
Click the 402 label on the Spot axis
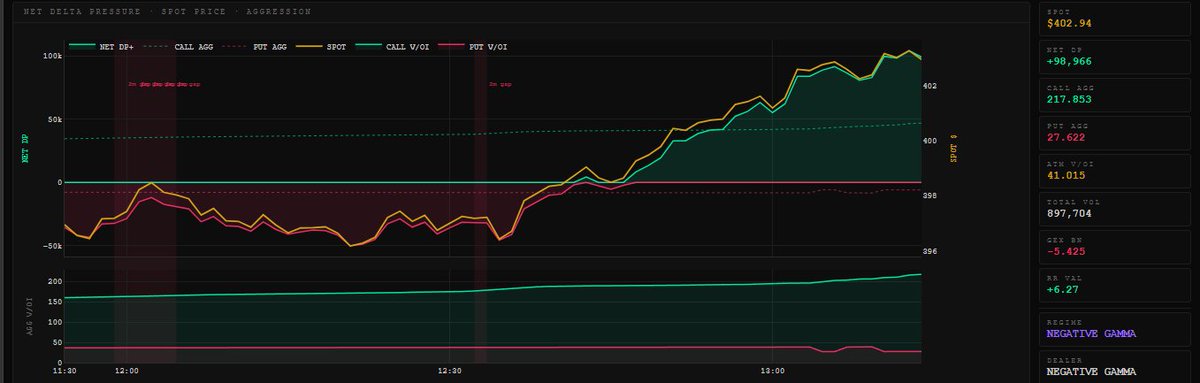point(931,86)
